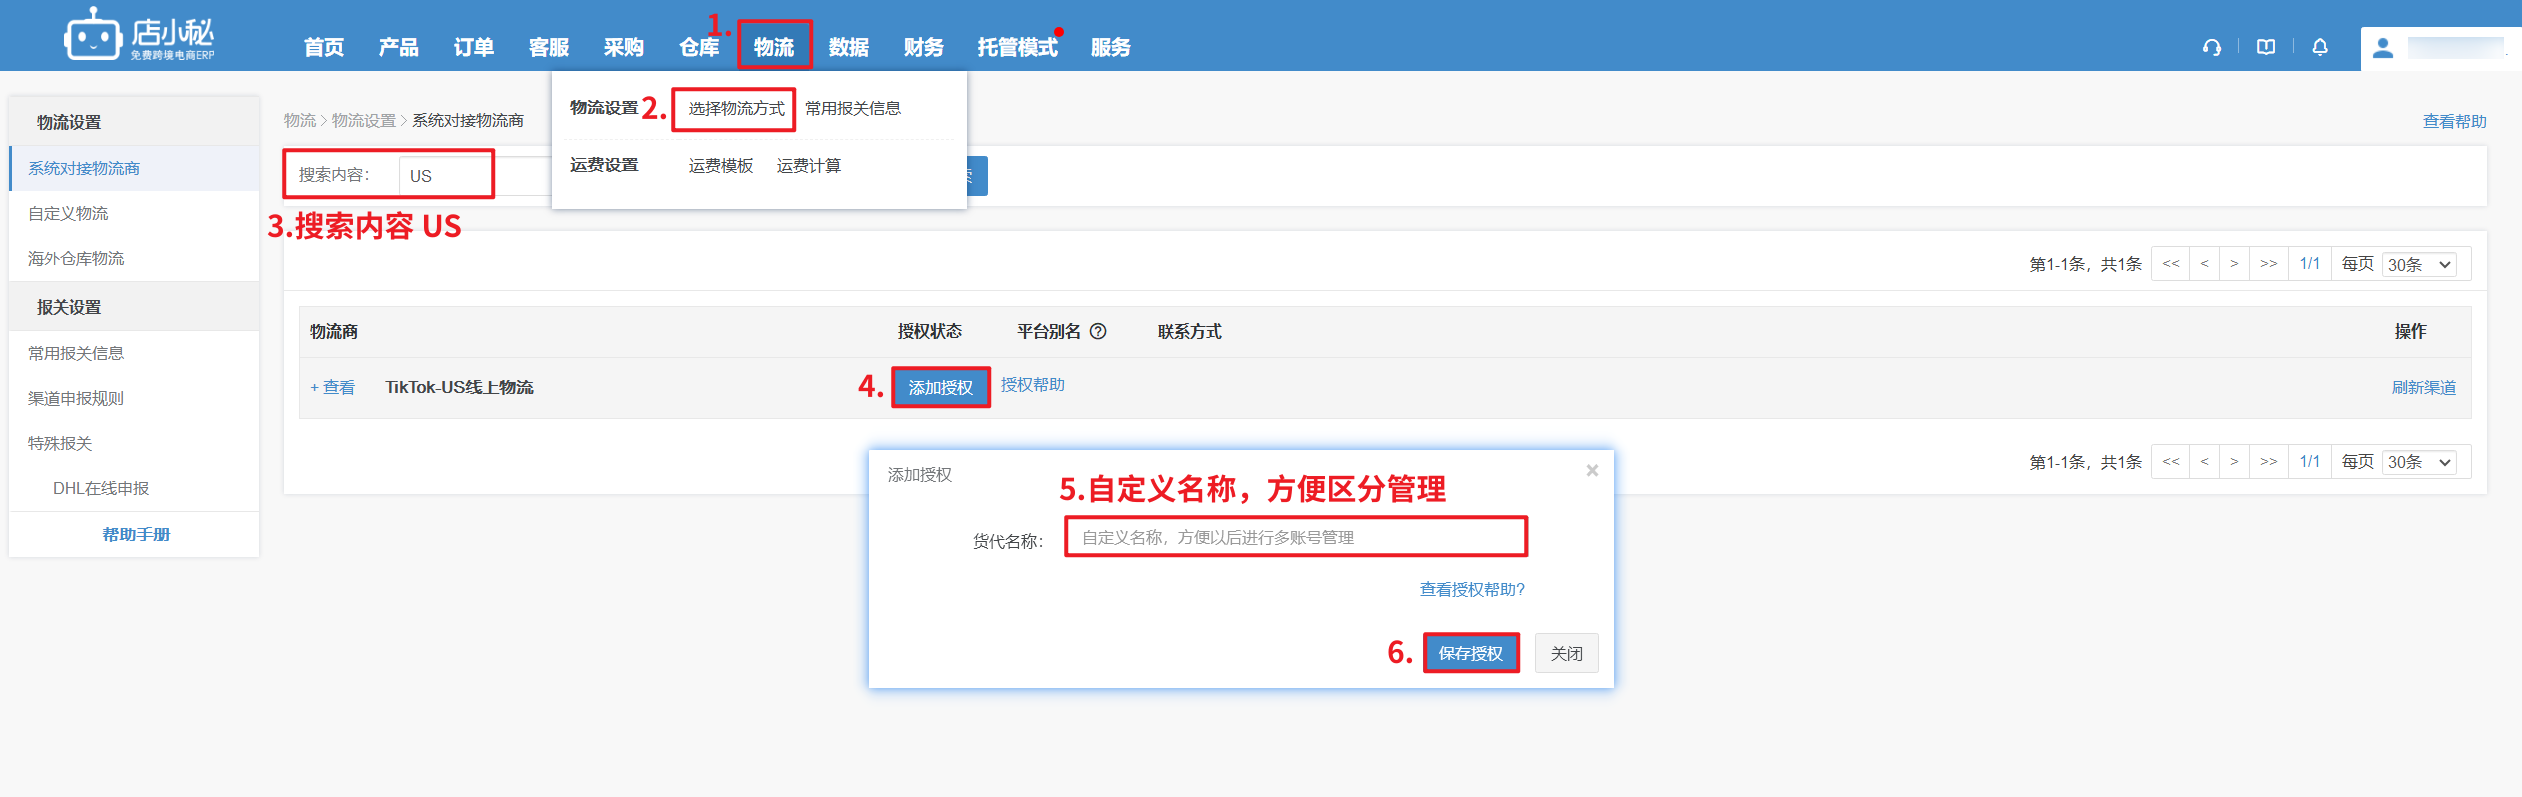Viewport: 2522px width, 797px height.
Task: Open the notifications bell icon
Action: (x=2320, y=47)
